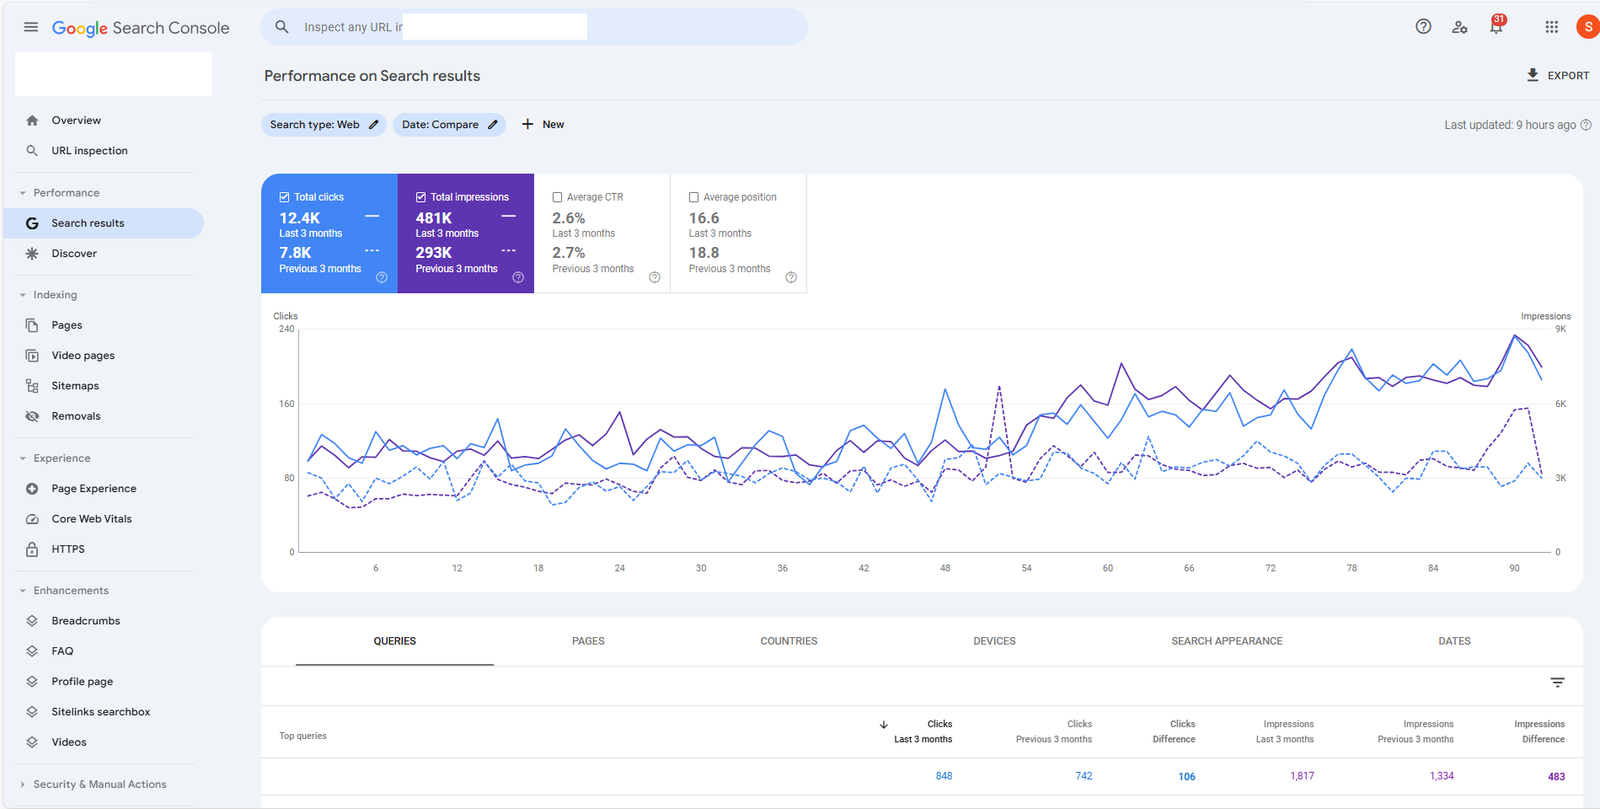
Task: Uncheck the Total clicks metric
Action: click(285, 197)
